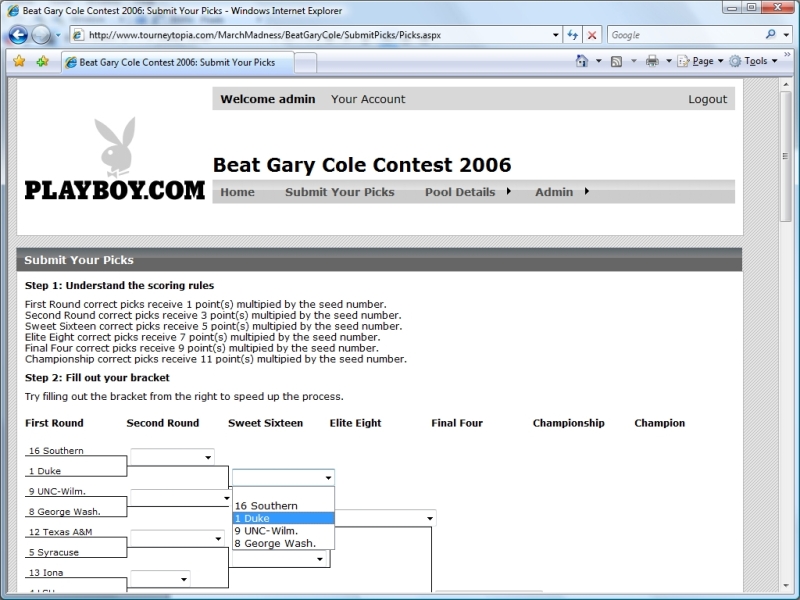
Task: Open the Home nav menu item
Action: click(x=237, y=192)
